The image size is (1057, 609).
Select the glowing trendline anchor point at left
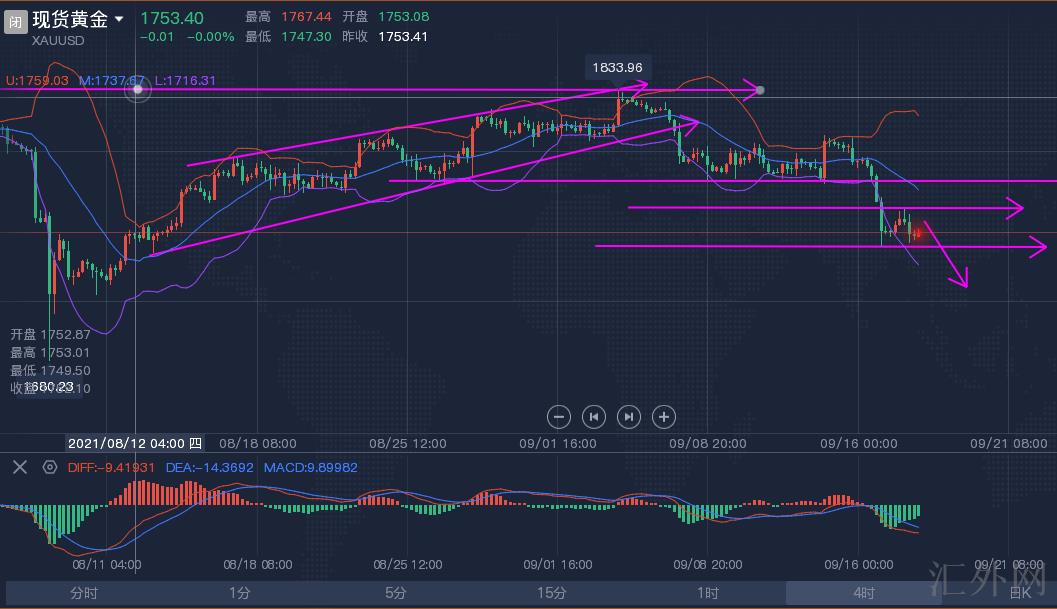coord(138,90)
